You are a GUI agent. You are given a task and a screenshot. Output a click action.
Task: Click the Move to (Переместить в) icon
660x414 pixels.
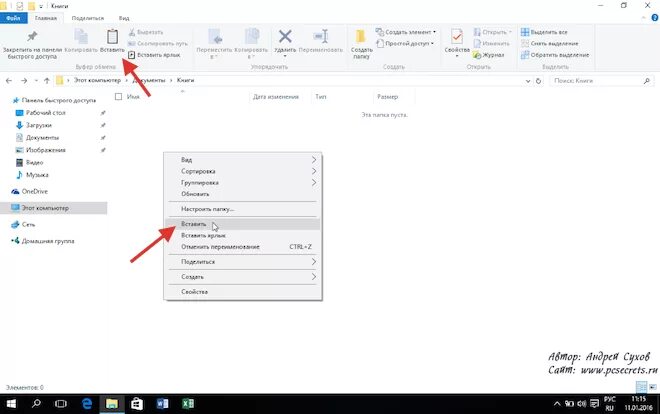(216, 37)
